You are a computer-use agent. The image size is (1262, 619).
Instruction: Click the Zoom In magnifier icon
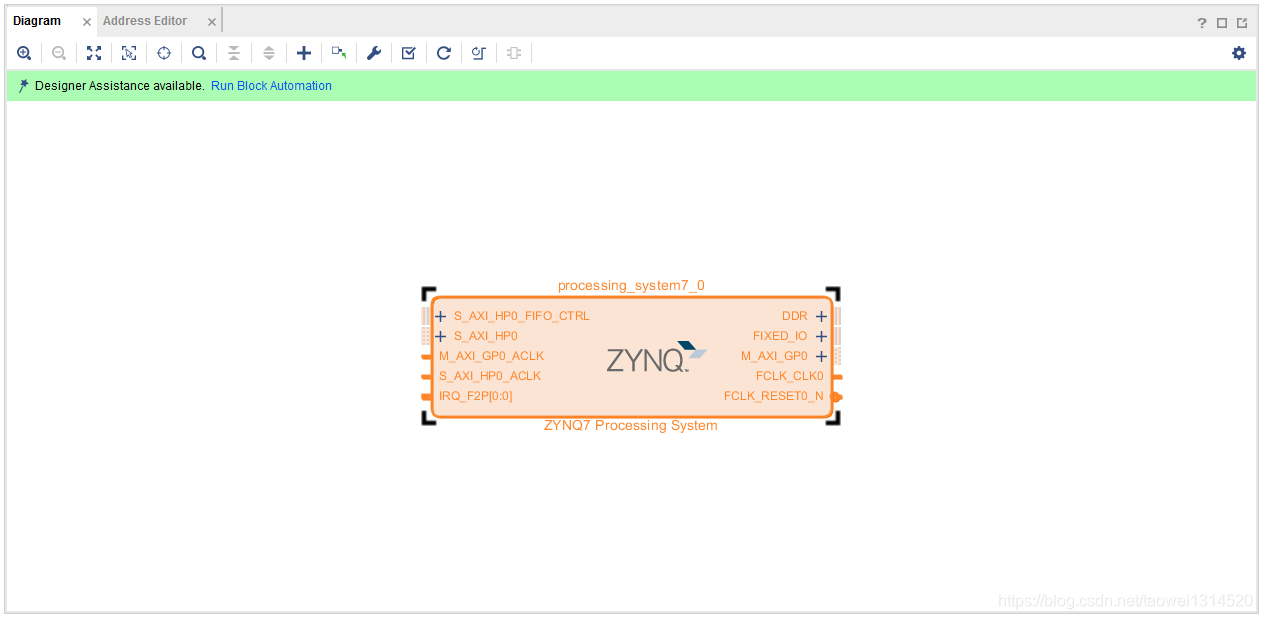(24, 53)
